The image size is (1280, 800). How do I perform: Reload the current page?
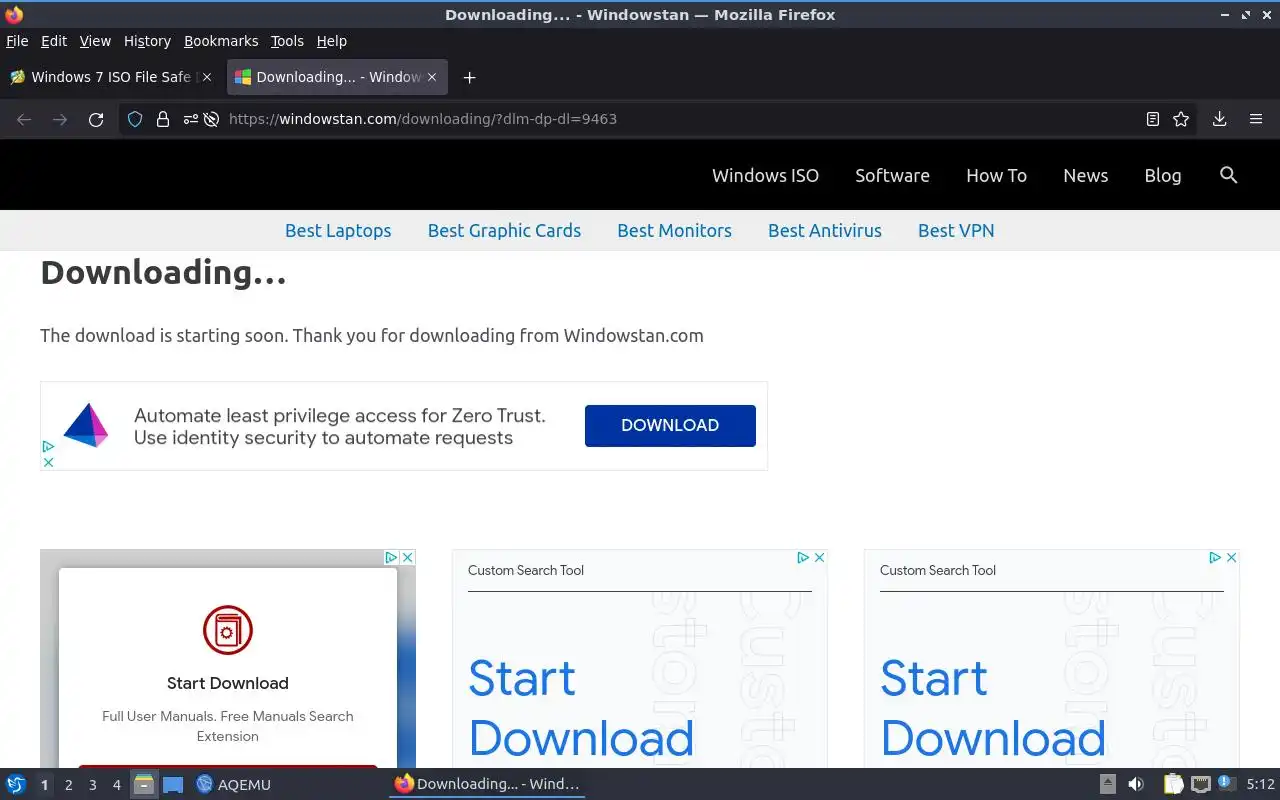(x=96, y=119)
